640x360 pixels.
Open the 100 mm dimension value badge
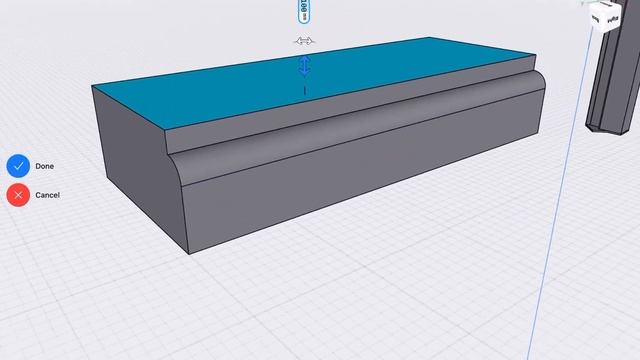click(304, 10)
